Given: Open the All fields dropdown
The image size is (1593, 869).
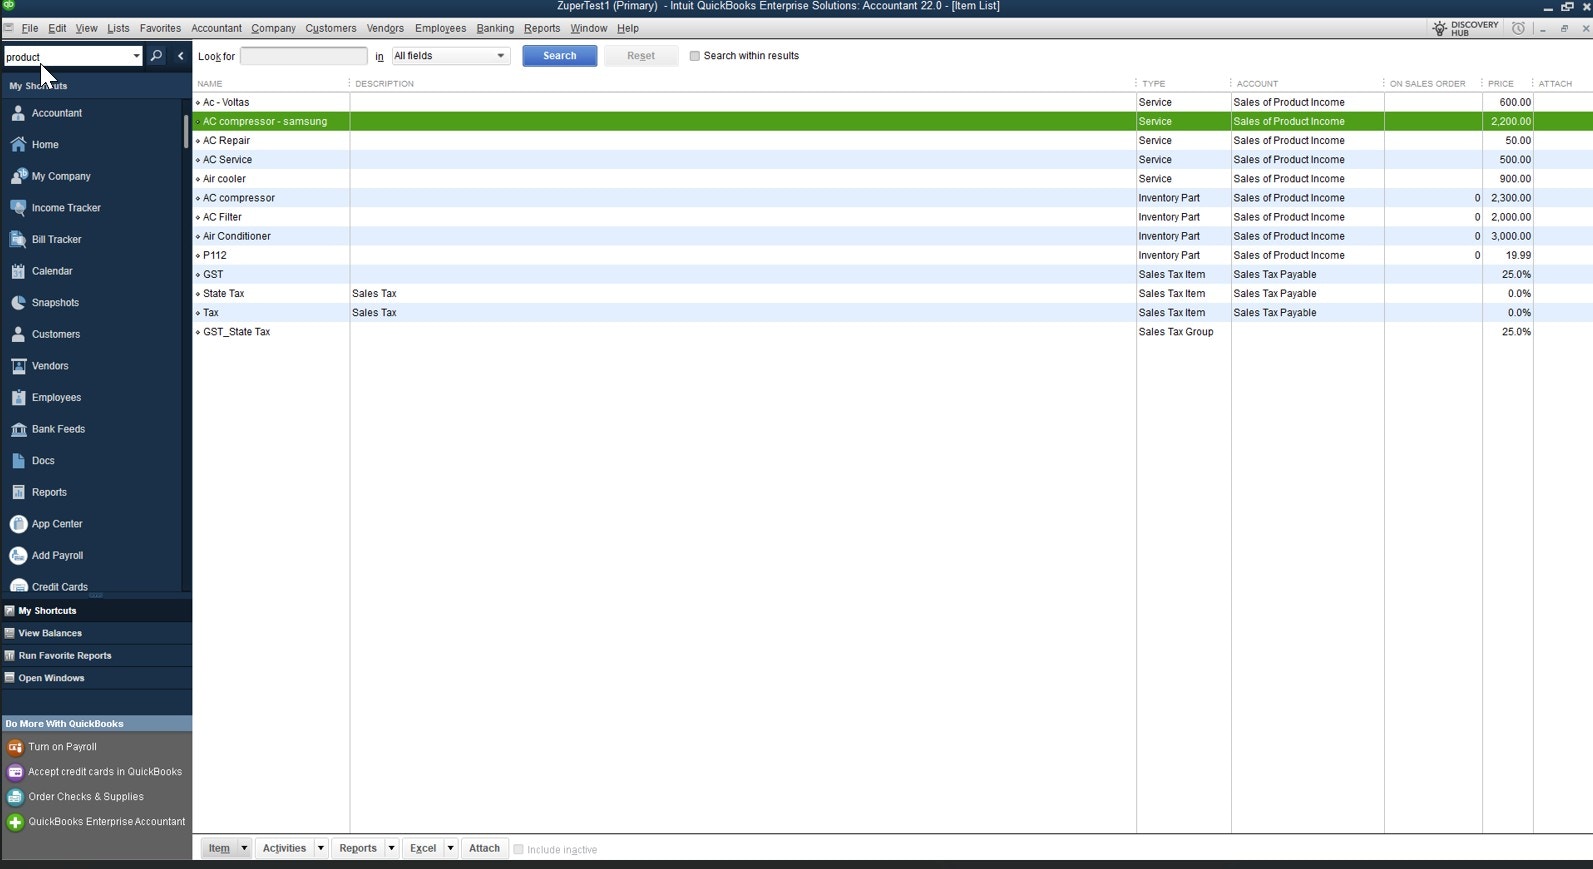Looking at the screenshot, I should click(451, 56).
